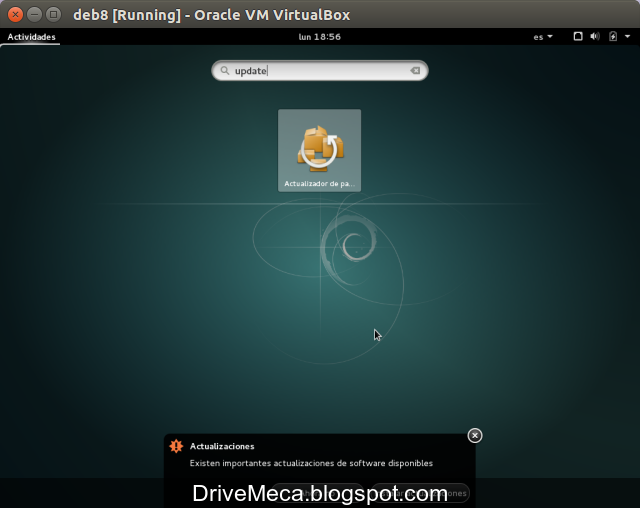Clear the search field with the backspace icon
Screen dimensions: 640x508
[x=415, y=71]
